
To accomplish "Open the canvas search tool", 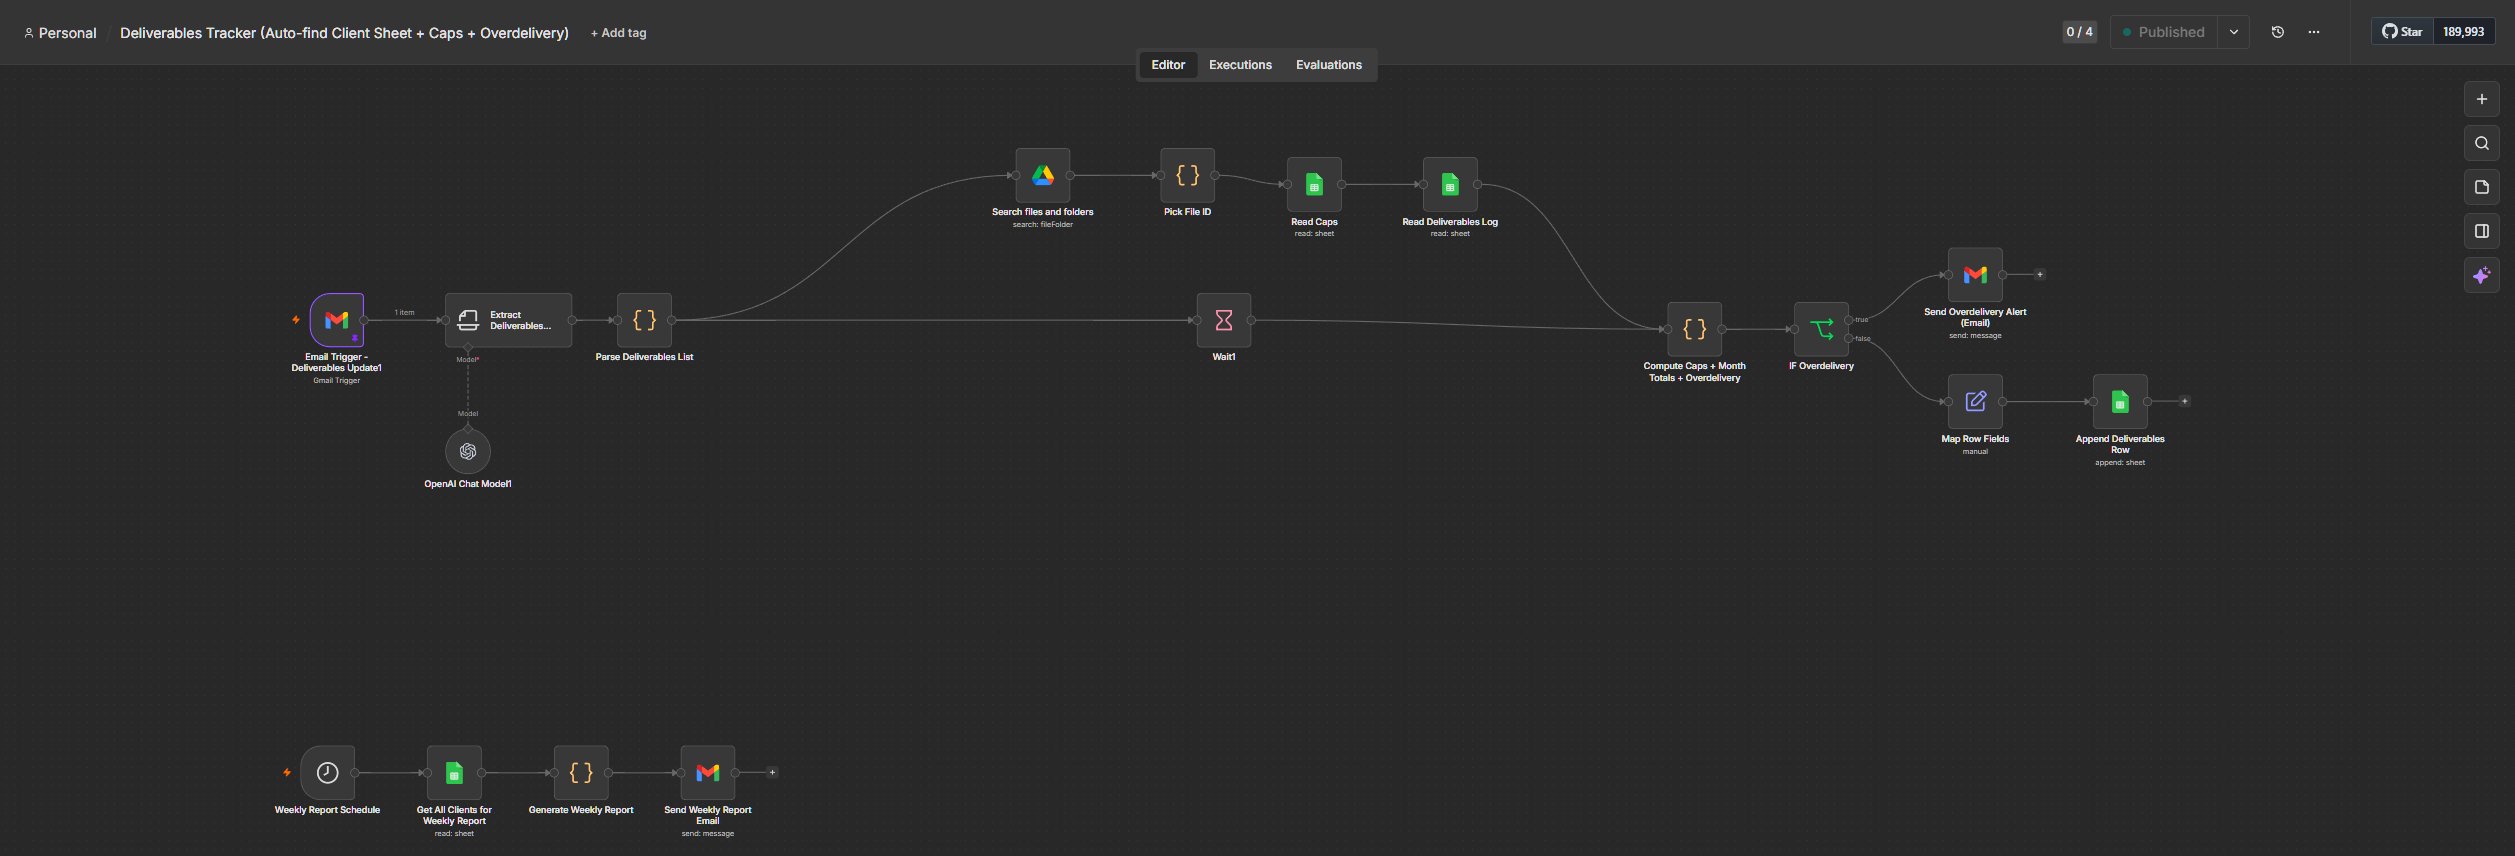I will click(2481, 143).
